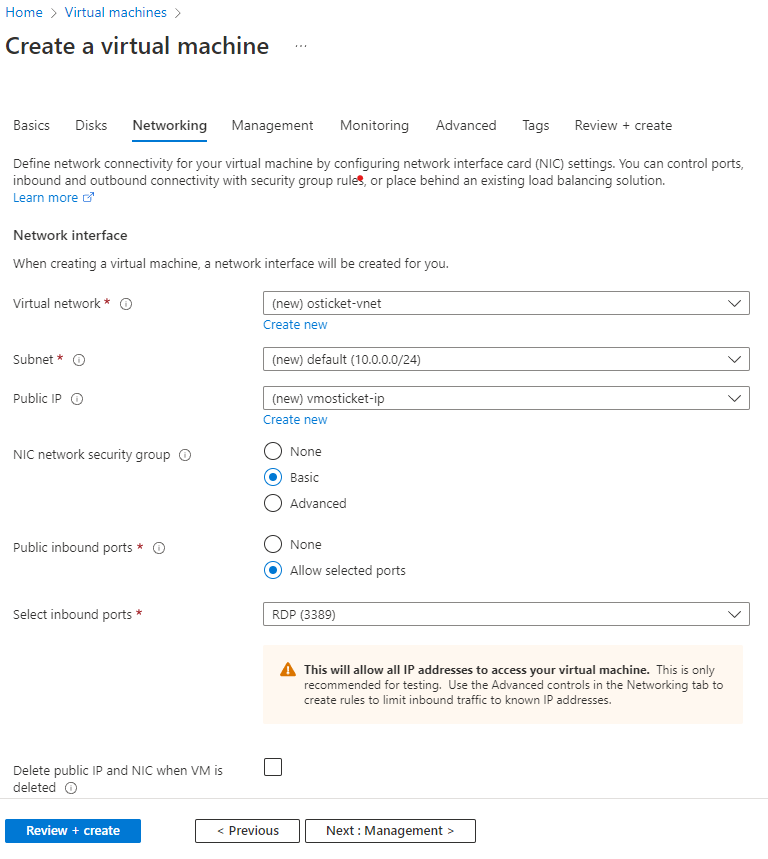Image resolution: width=768 pixels, height=859 pixels.
Task: Click the Review + create button
Action: (x=73, y=831)
